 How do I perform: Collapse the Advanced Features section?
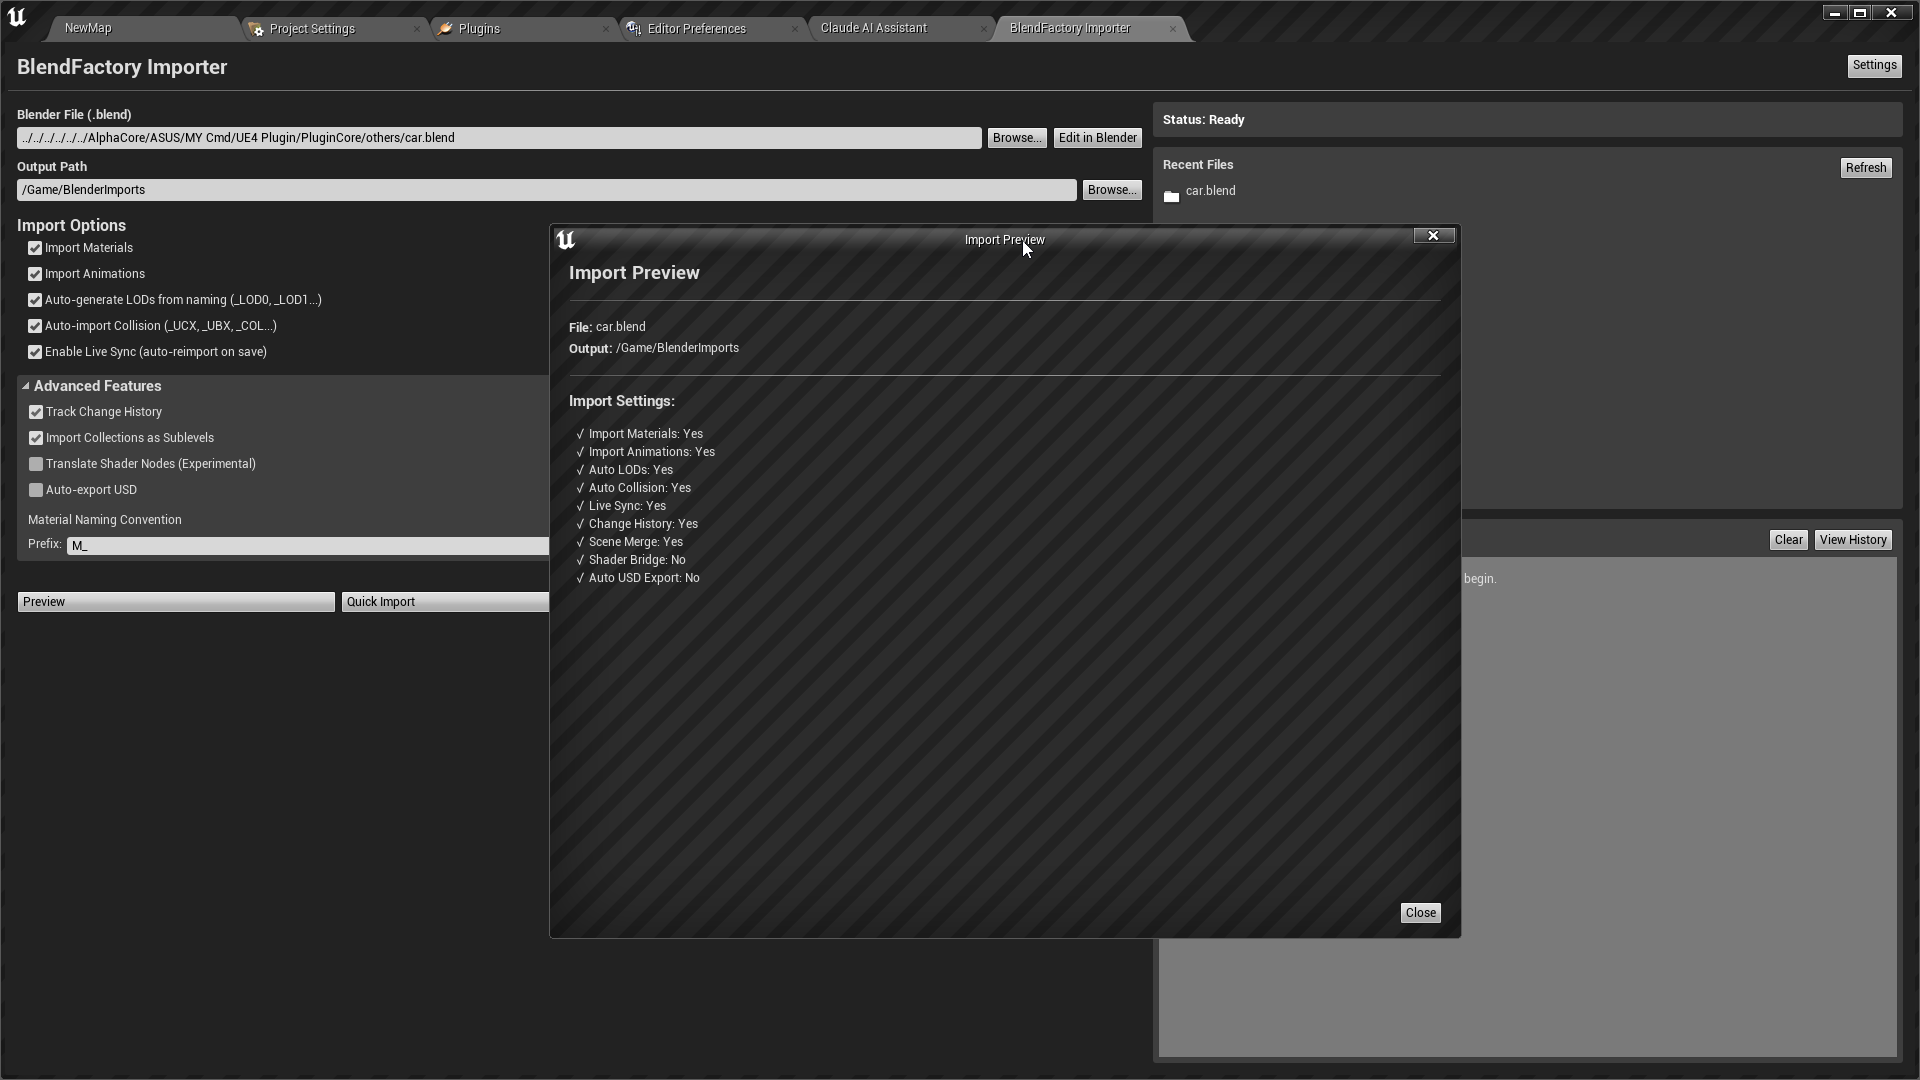point(26,386)
